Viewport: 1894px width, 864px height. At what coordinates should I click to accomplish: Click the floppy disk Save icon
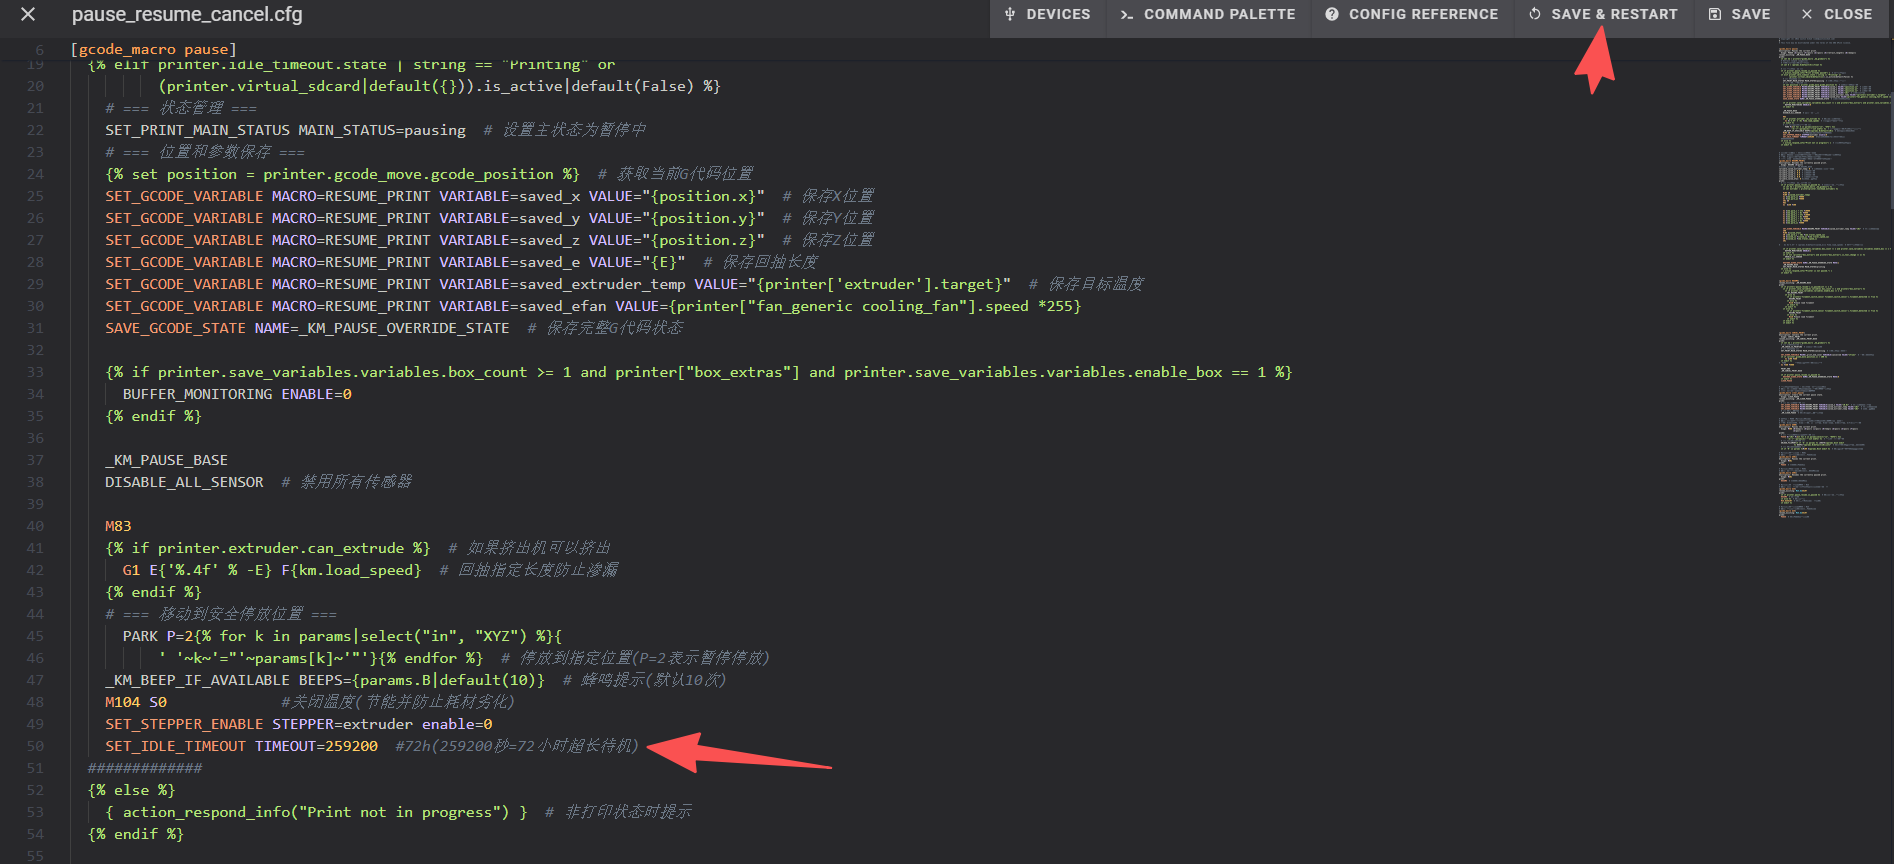point(1715,15)
